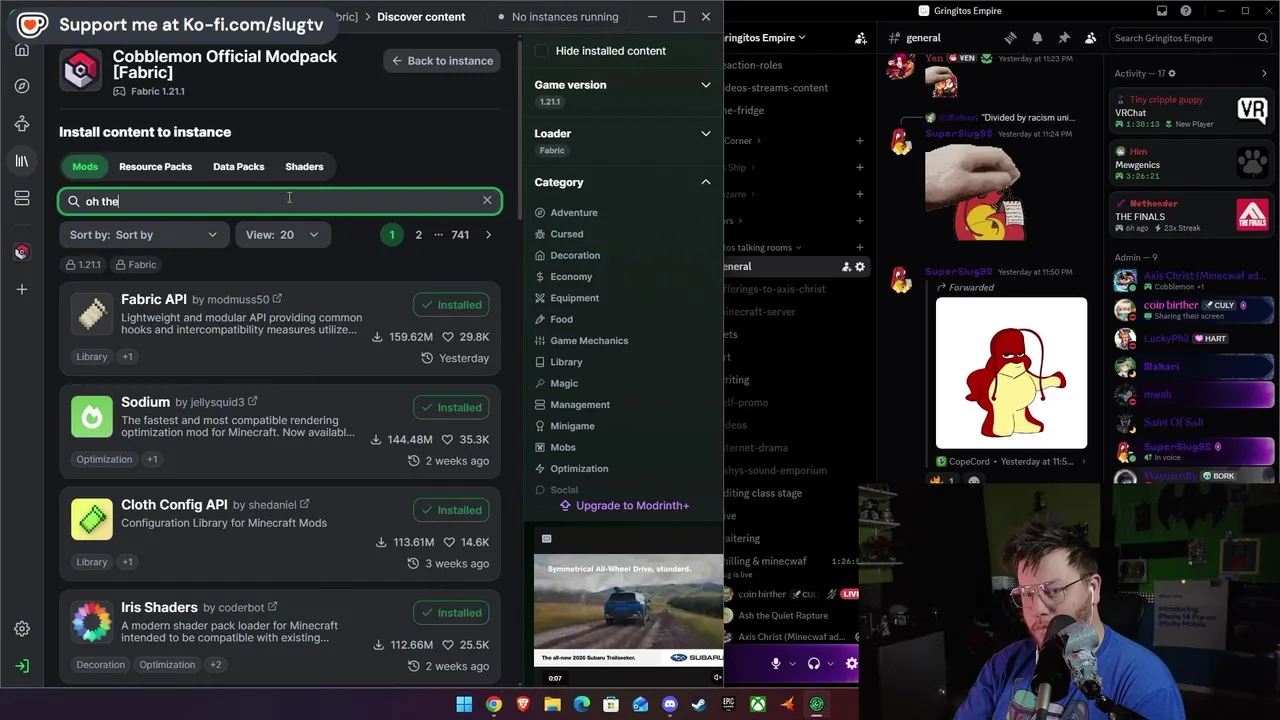1280x720 pixels.
Task: Click Upgrade to Modrinth+ link
Action: (623, 506)
